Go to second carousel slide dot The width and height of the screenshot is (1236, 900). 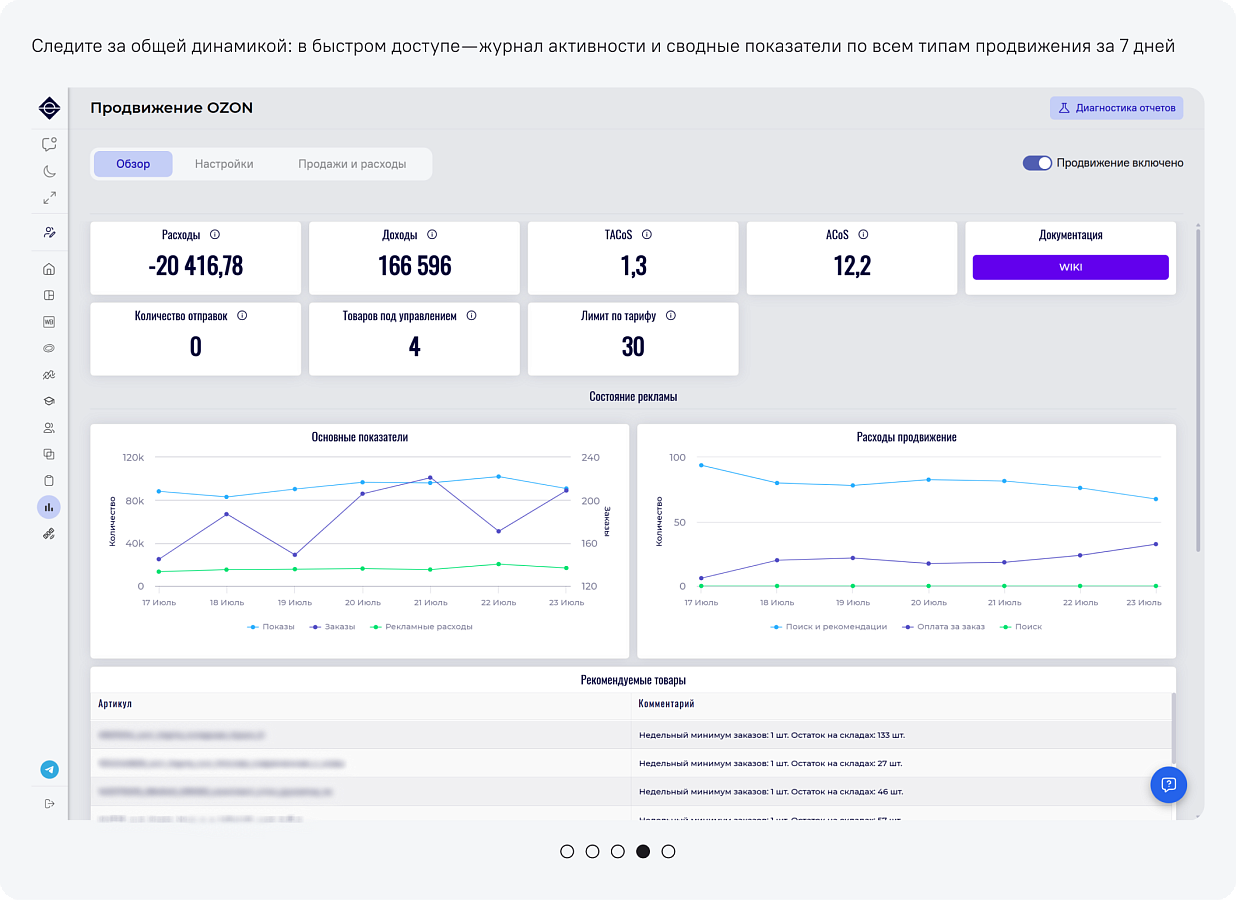(592, 852)
